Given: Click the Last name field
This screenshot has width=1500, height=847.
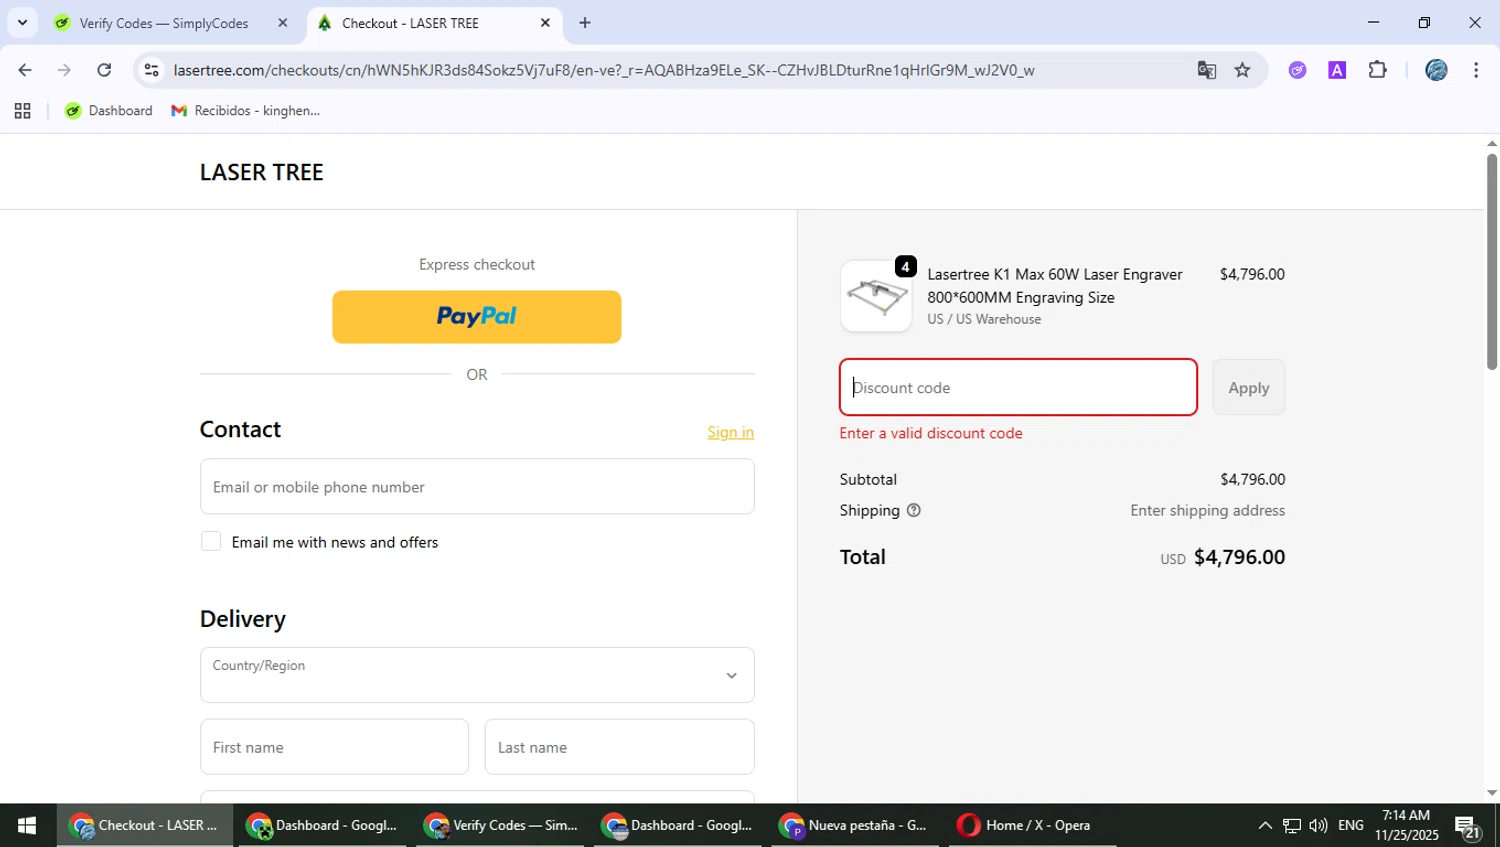Looking at the screenshot, I should (x=620, y=747).
